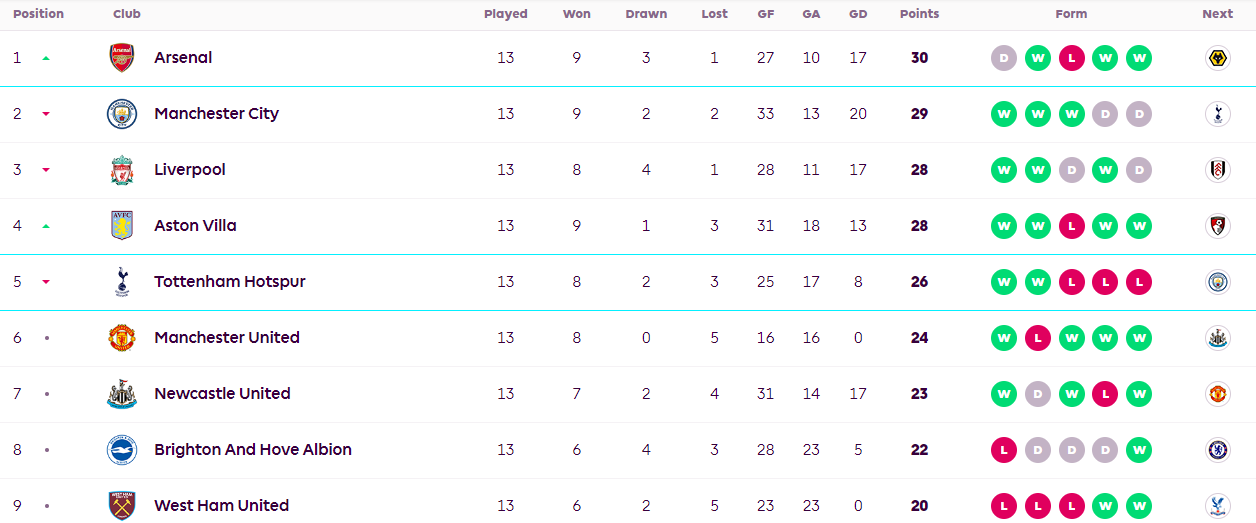Viewport: 1256px width, 523px height.
Task: Click the Aston Villa club badge
Action: (x=121, y=226)
